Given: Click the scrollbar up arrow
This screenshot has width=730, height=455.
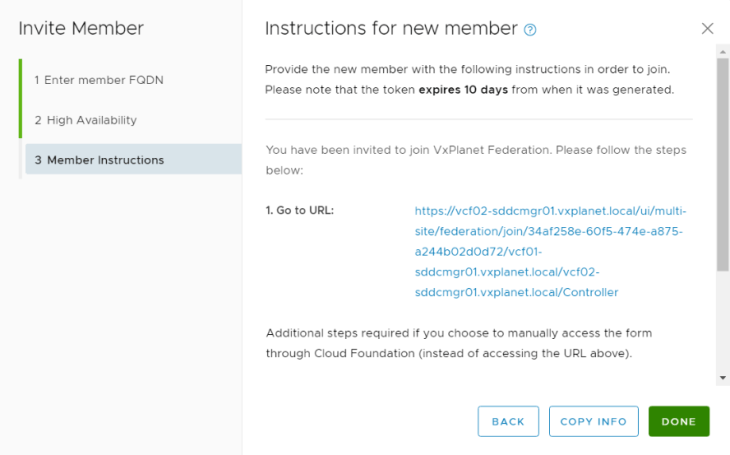Looking at the screenshot, I should pos(723,51).
